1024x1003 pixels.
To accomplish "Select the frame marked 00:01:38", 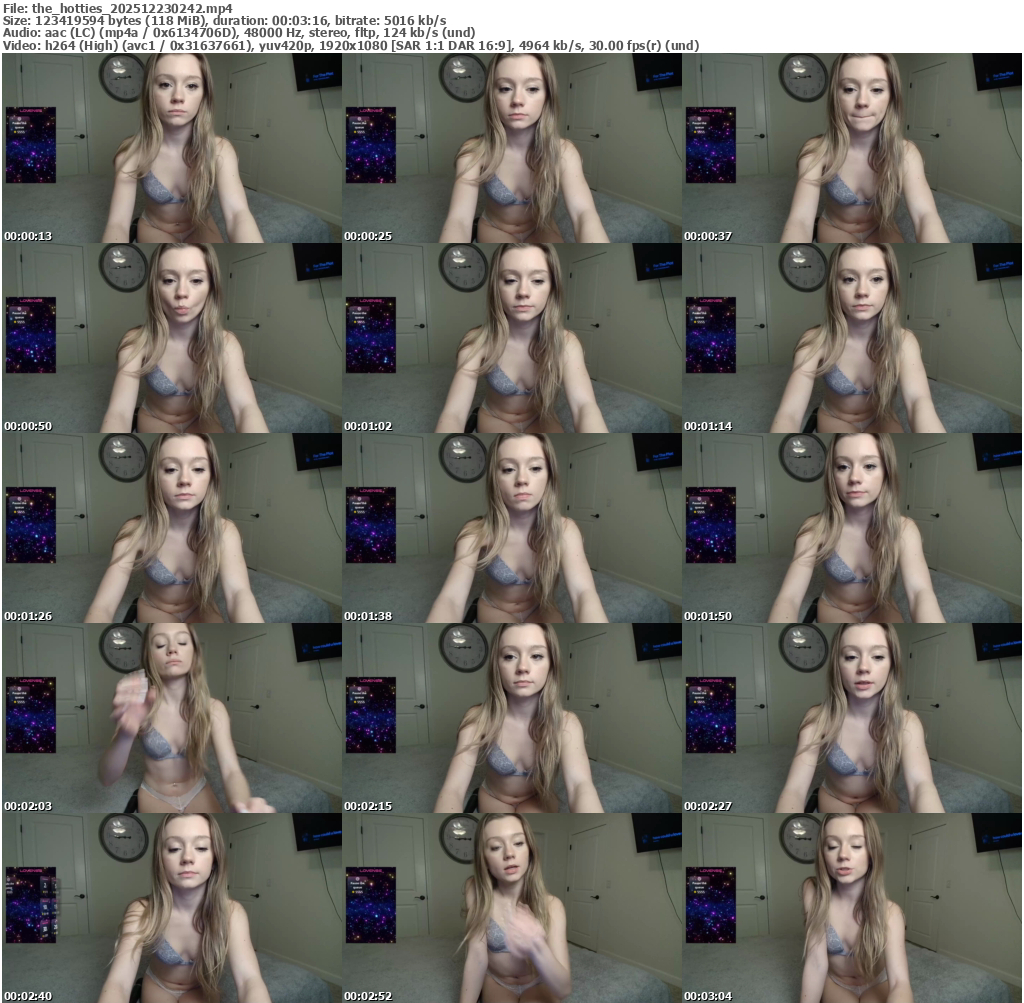I will (511, 528).
